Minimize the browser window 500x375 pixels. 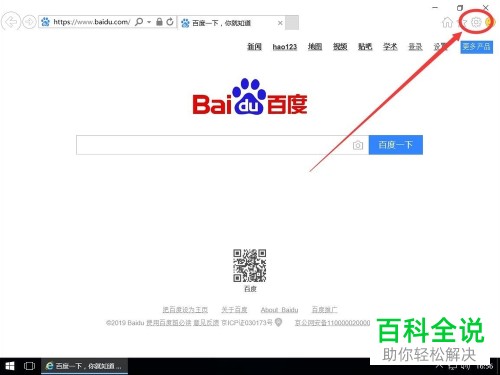[x=435, y=7]
